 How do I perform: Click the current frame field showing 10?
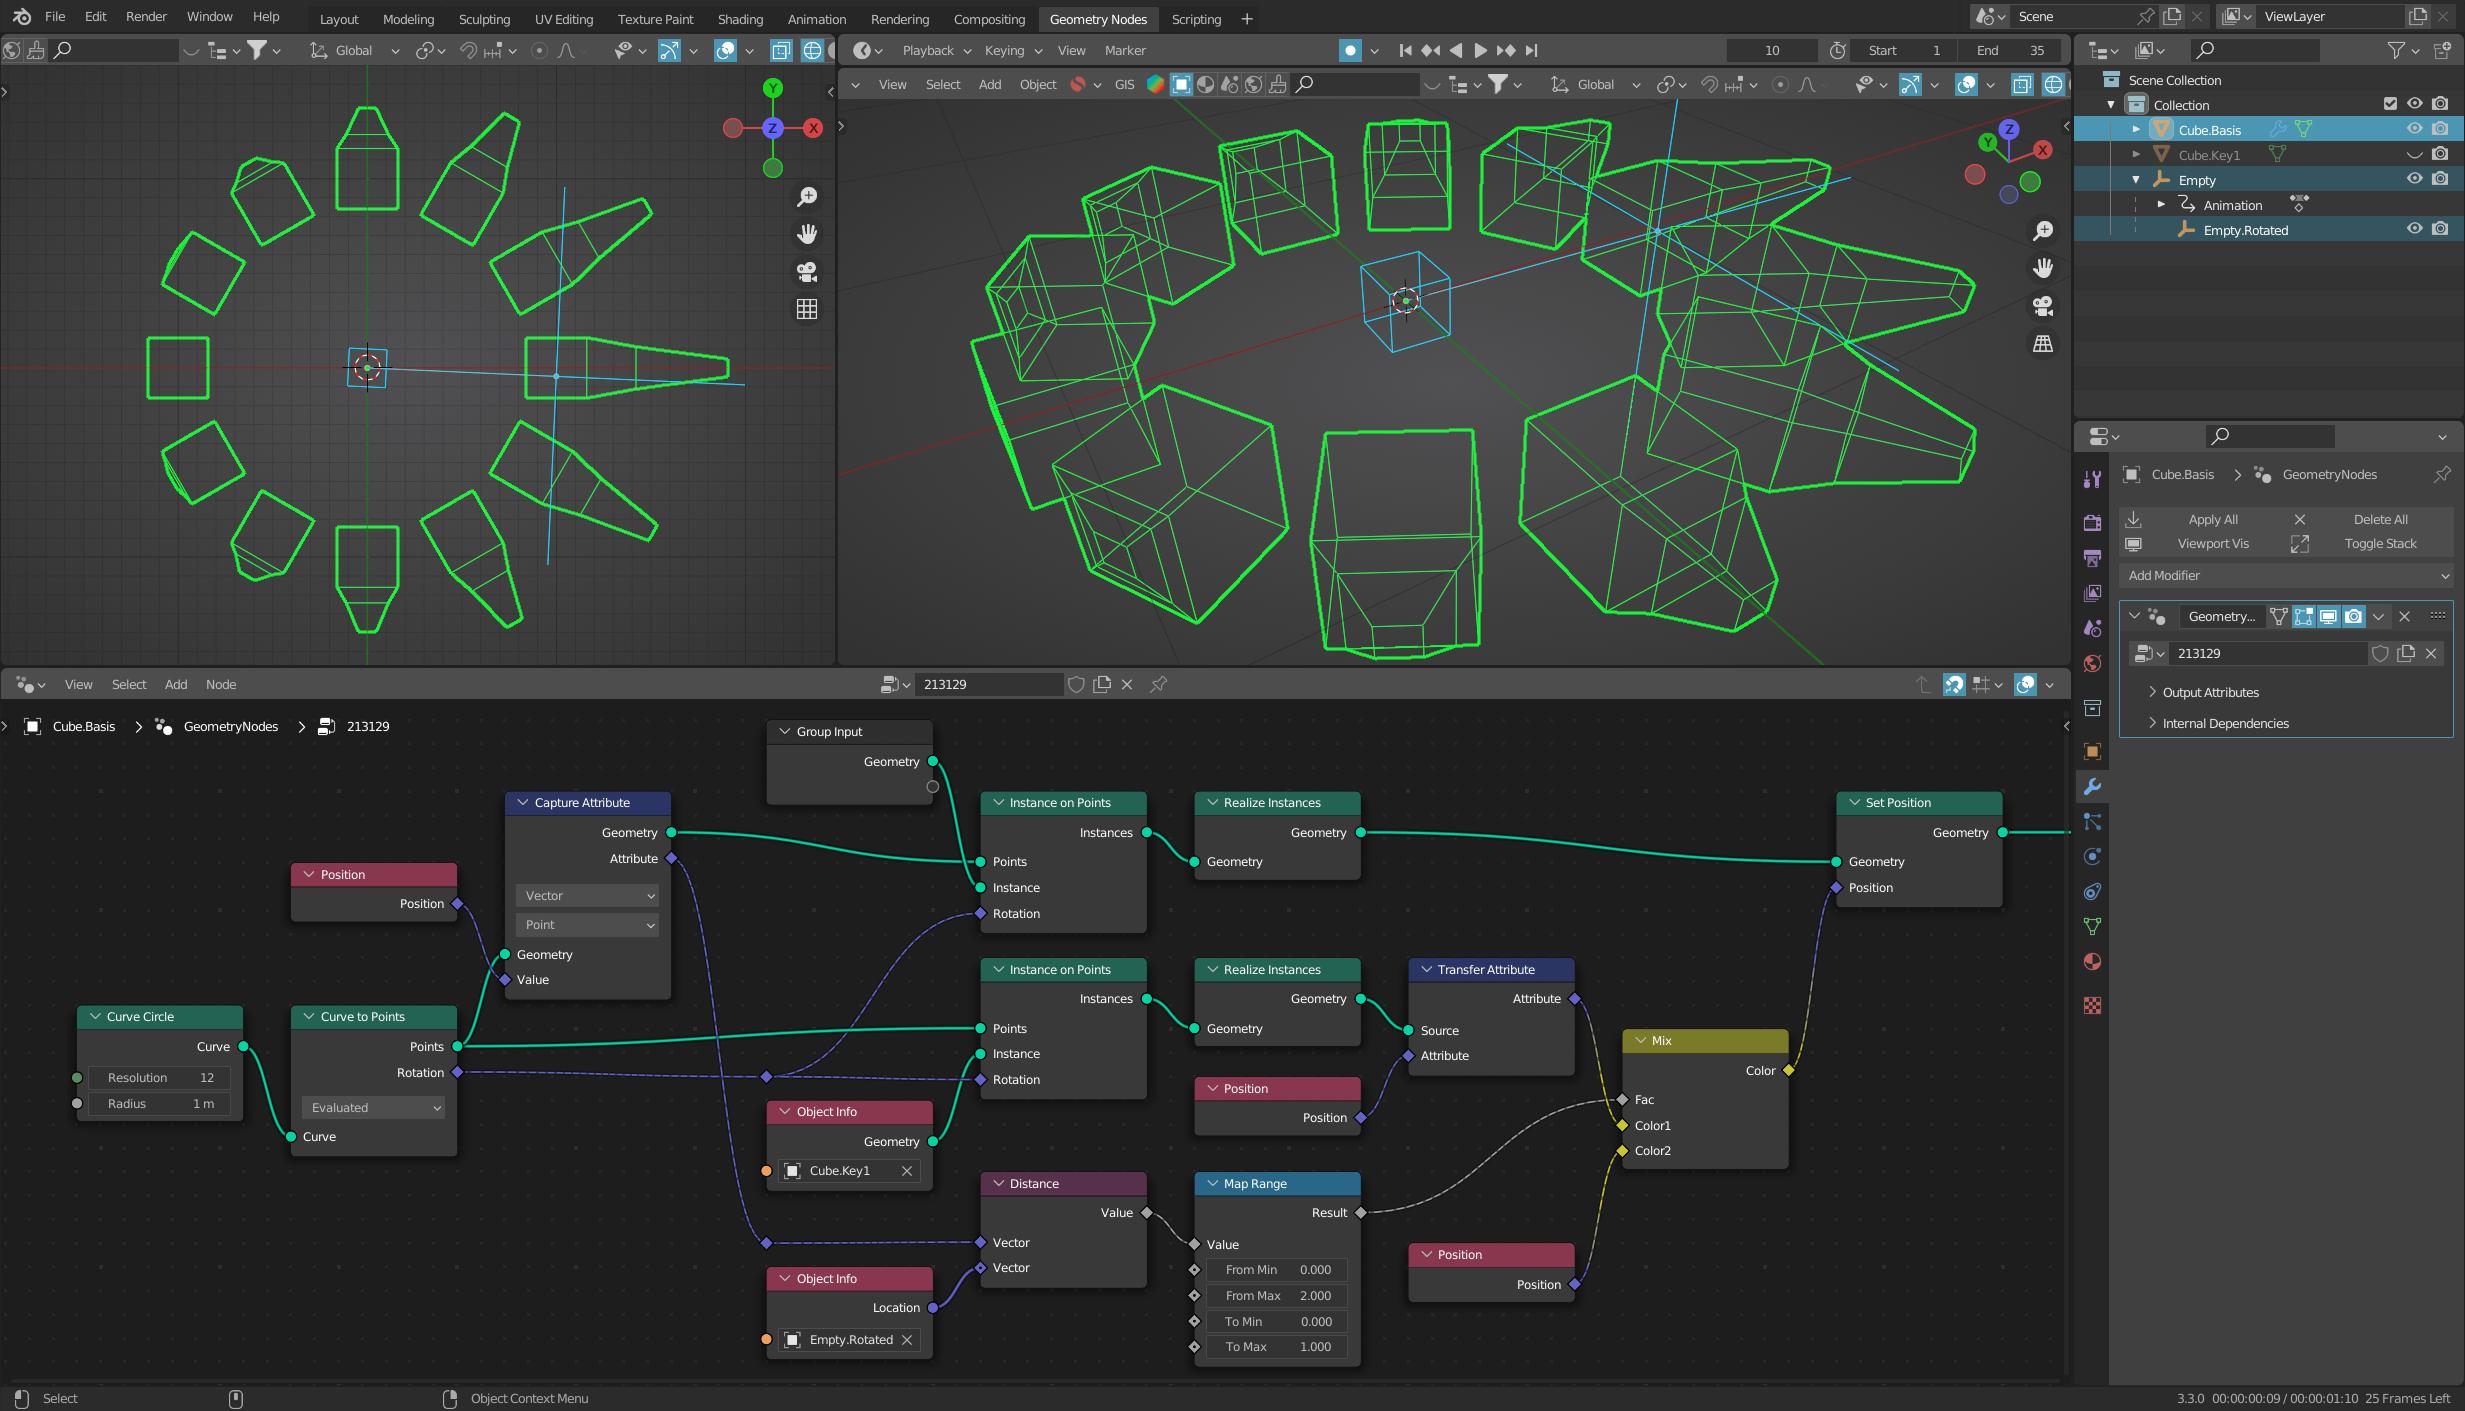coord(1772,50)
